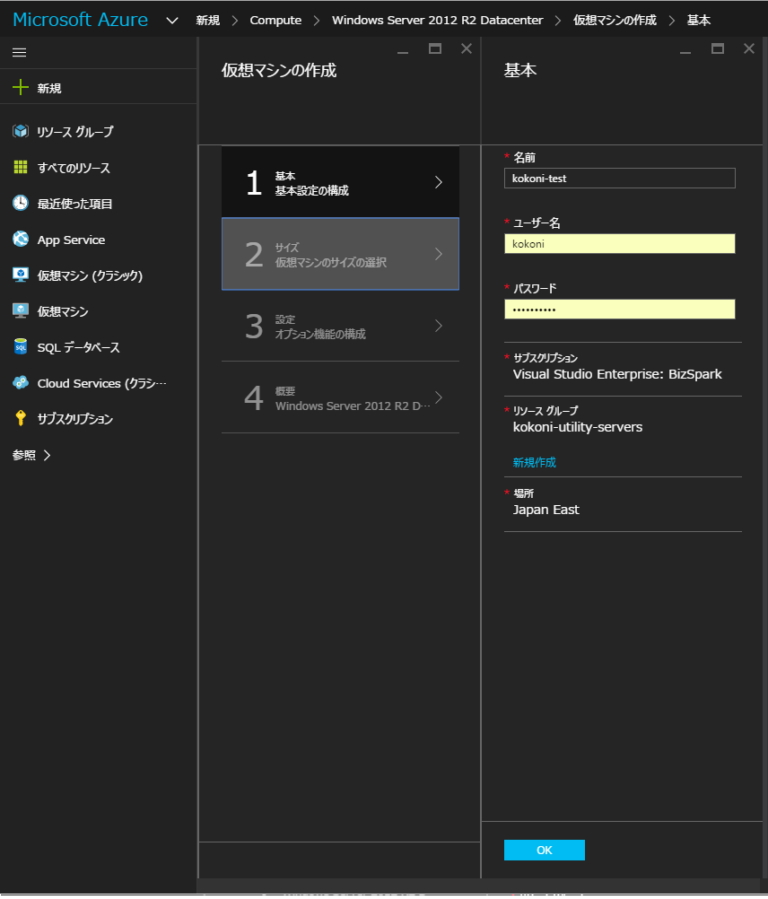The image size is (768, 899).
Task: Go to 新規 breadcrumb
Action: (x=208, y=21)
